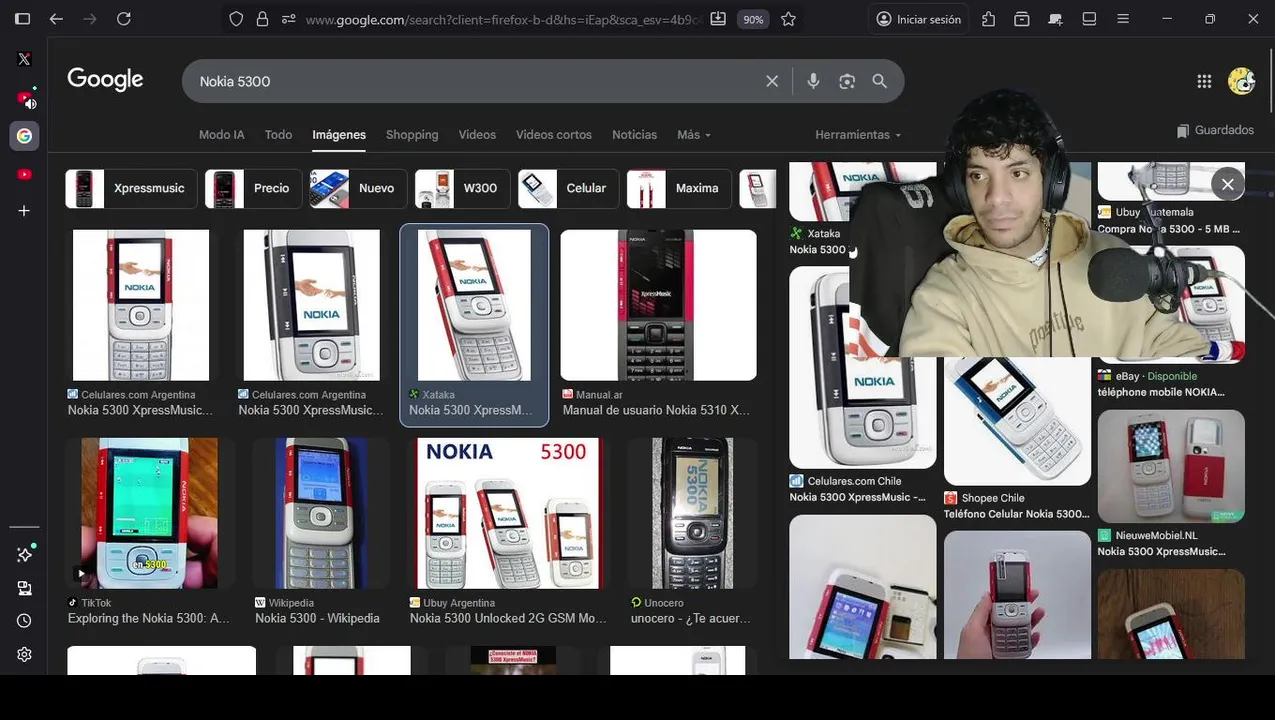Start voice search with microphone
Screen dimensions: 1275x720
pos(813,81)
